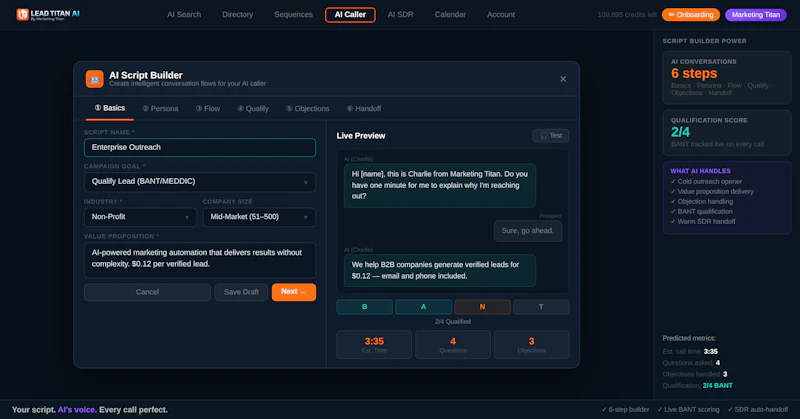800x419 pixels.
Task: Open the Company Size dropdown
Action: tap(259, 217)
